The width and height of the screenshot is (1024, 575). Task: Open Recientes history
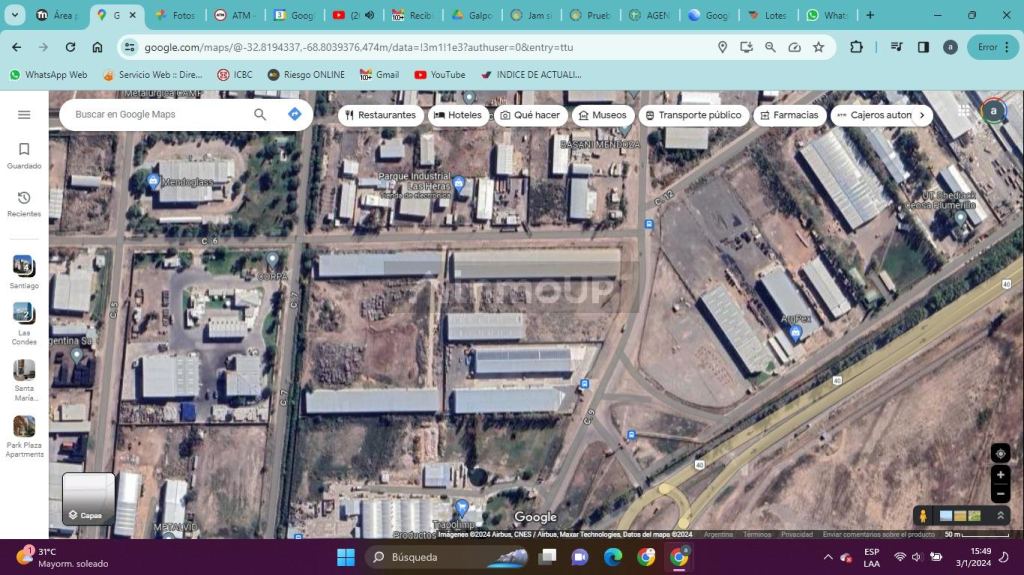(24, 204)
